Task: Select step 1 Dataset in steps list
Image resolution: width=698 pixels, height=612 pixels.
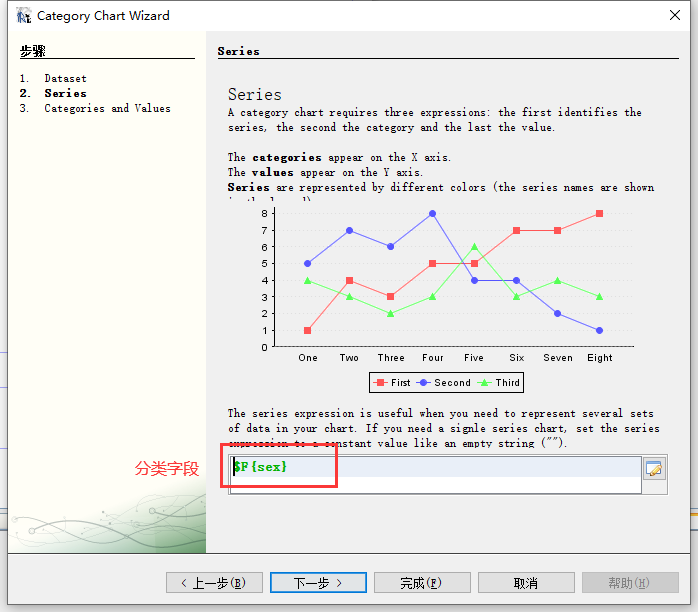Action: coord(65,78)
